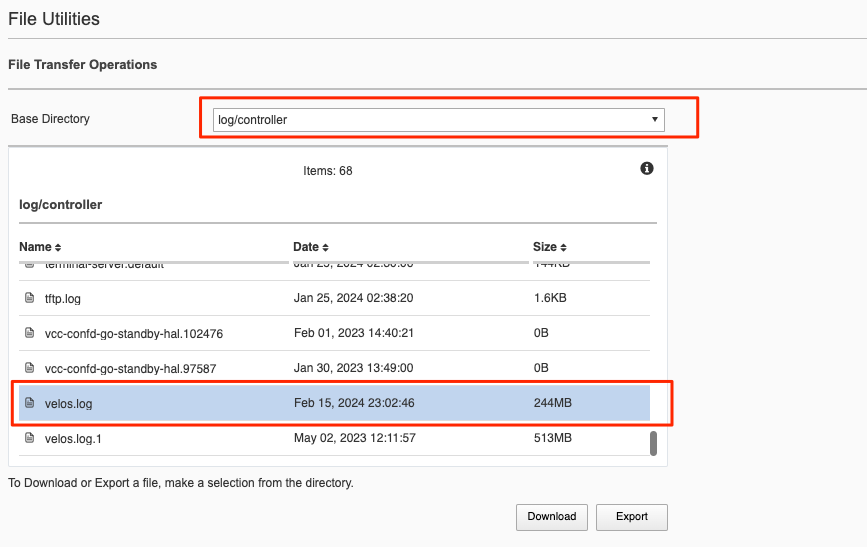The height and width of the screenshot is (547, 867).
Task: Select vcc-confd-go-standby-hal.97587 file name
Action: coord(130,368)
